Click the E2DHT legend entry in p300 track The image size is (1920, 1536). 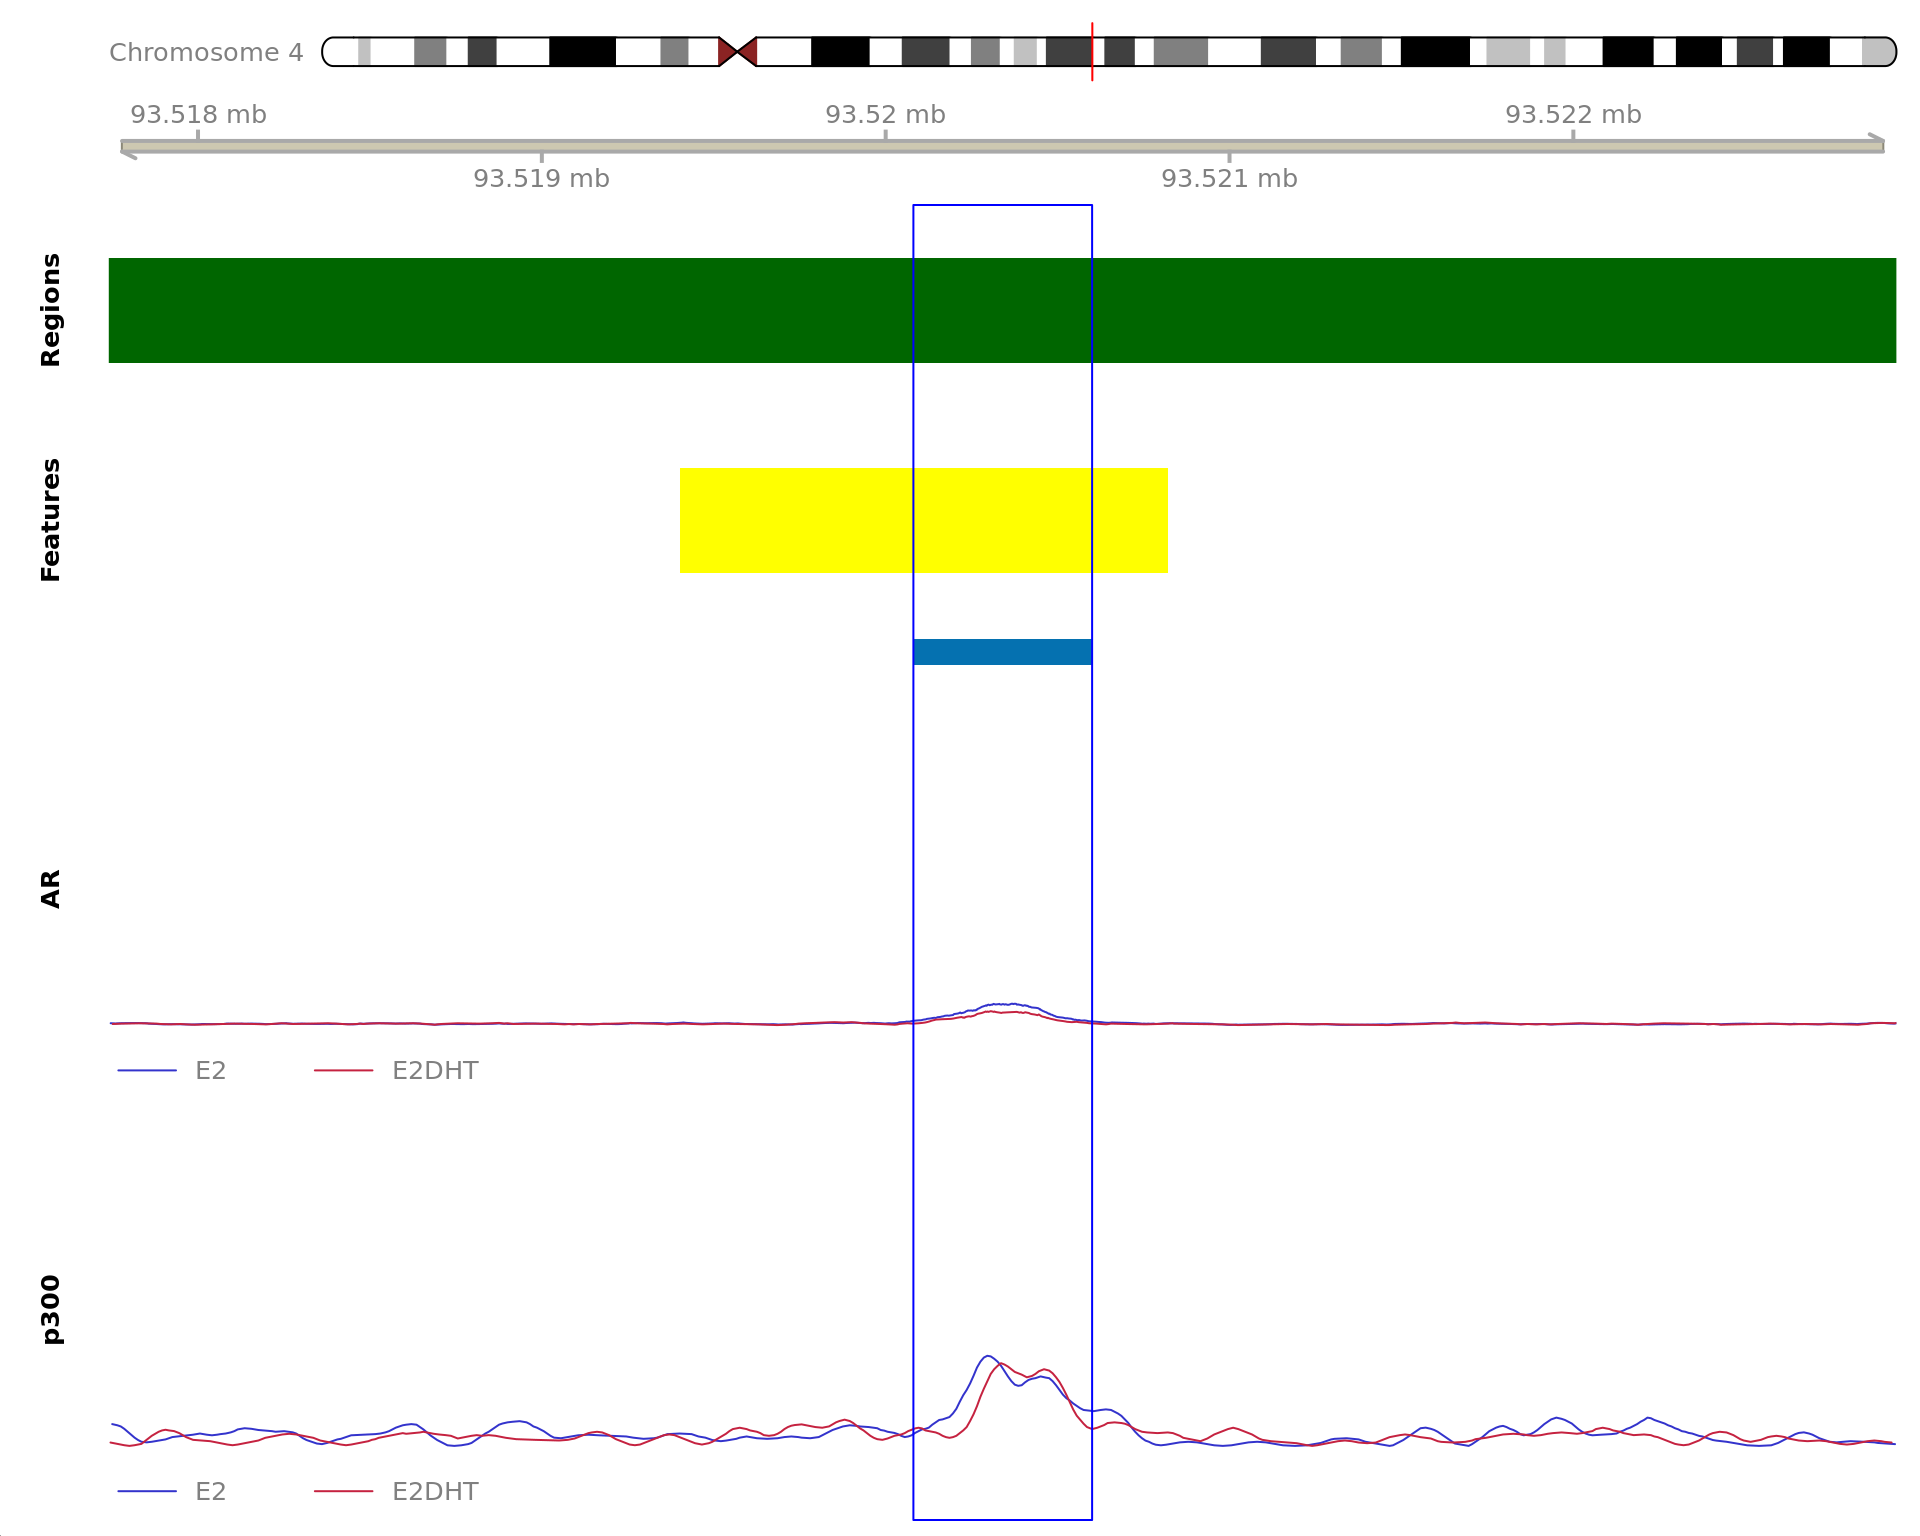396,1492
